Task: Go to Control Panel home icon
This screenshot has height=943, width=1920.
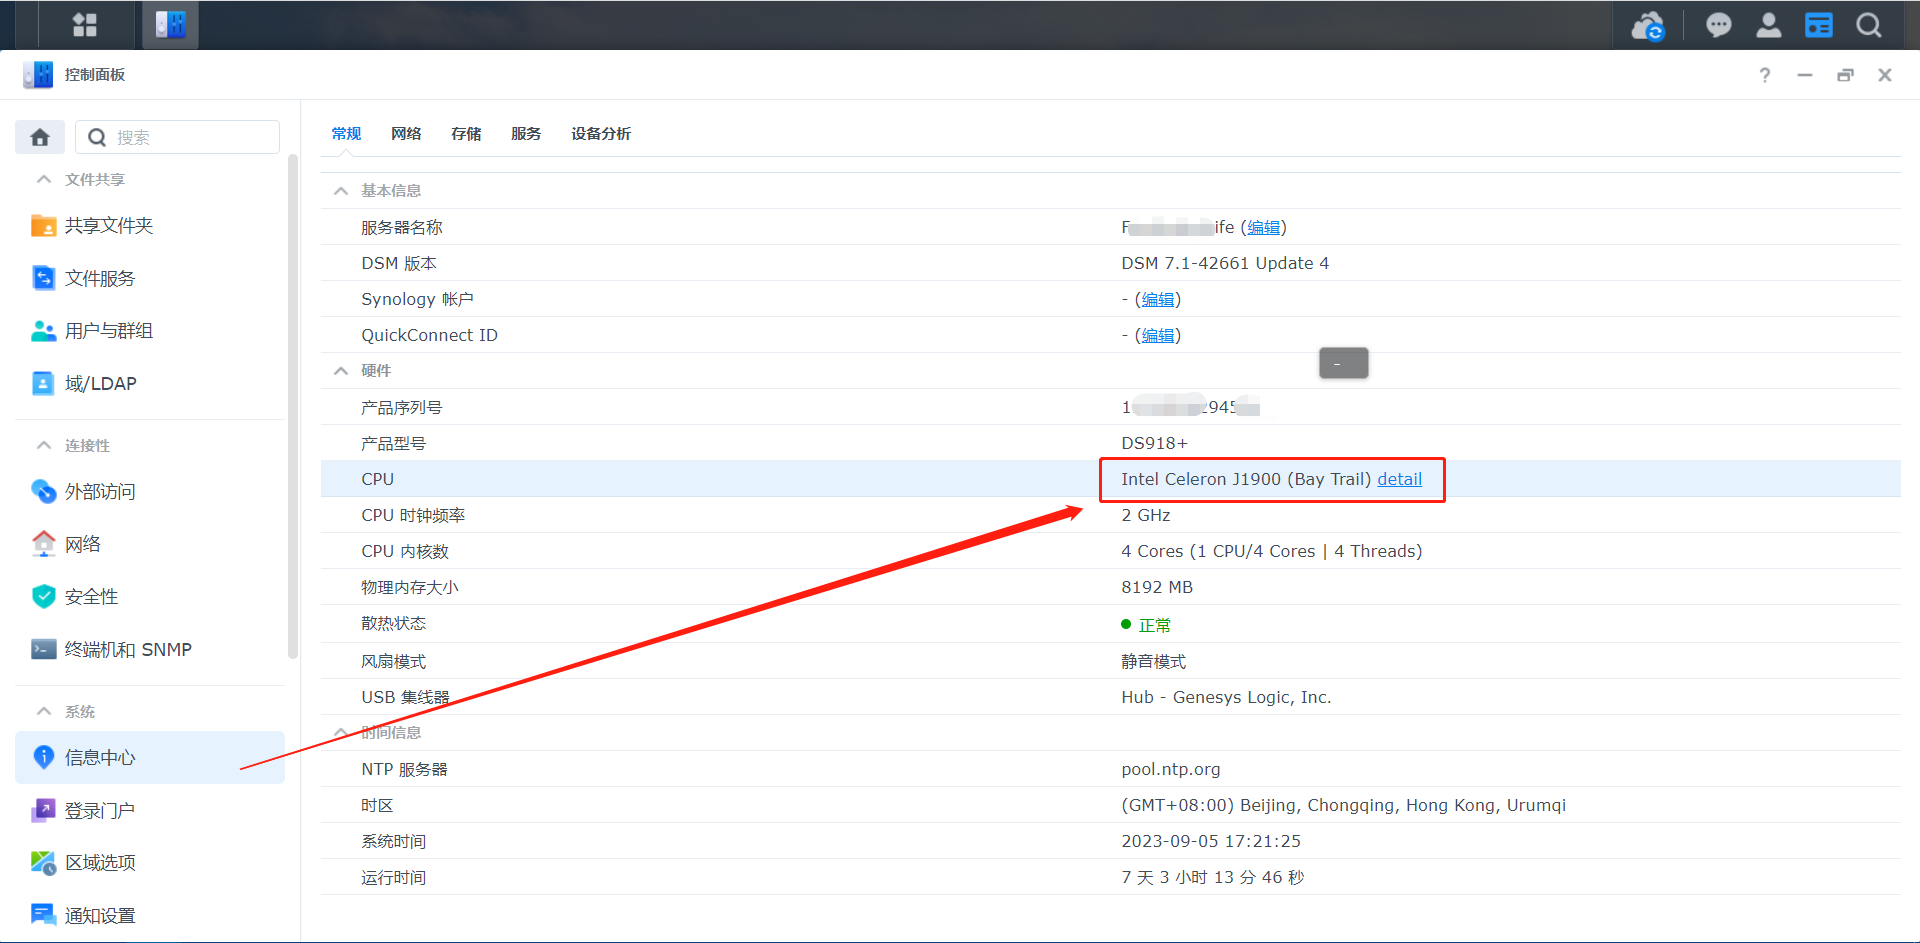Action: pos(40,137)
